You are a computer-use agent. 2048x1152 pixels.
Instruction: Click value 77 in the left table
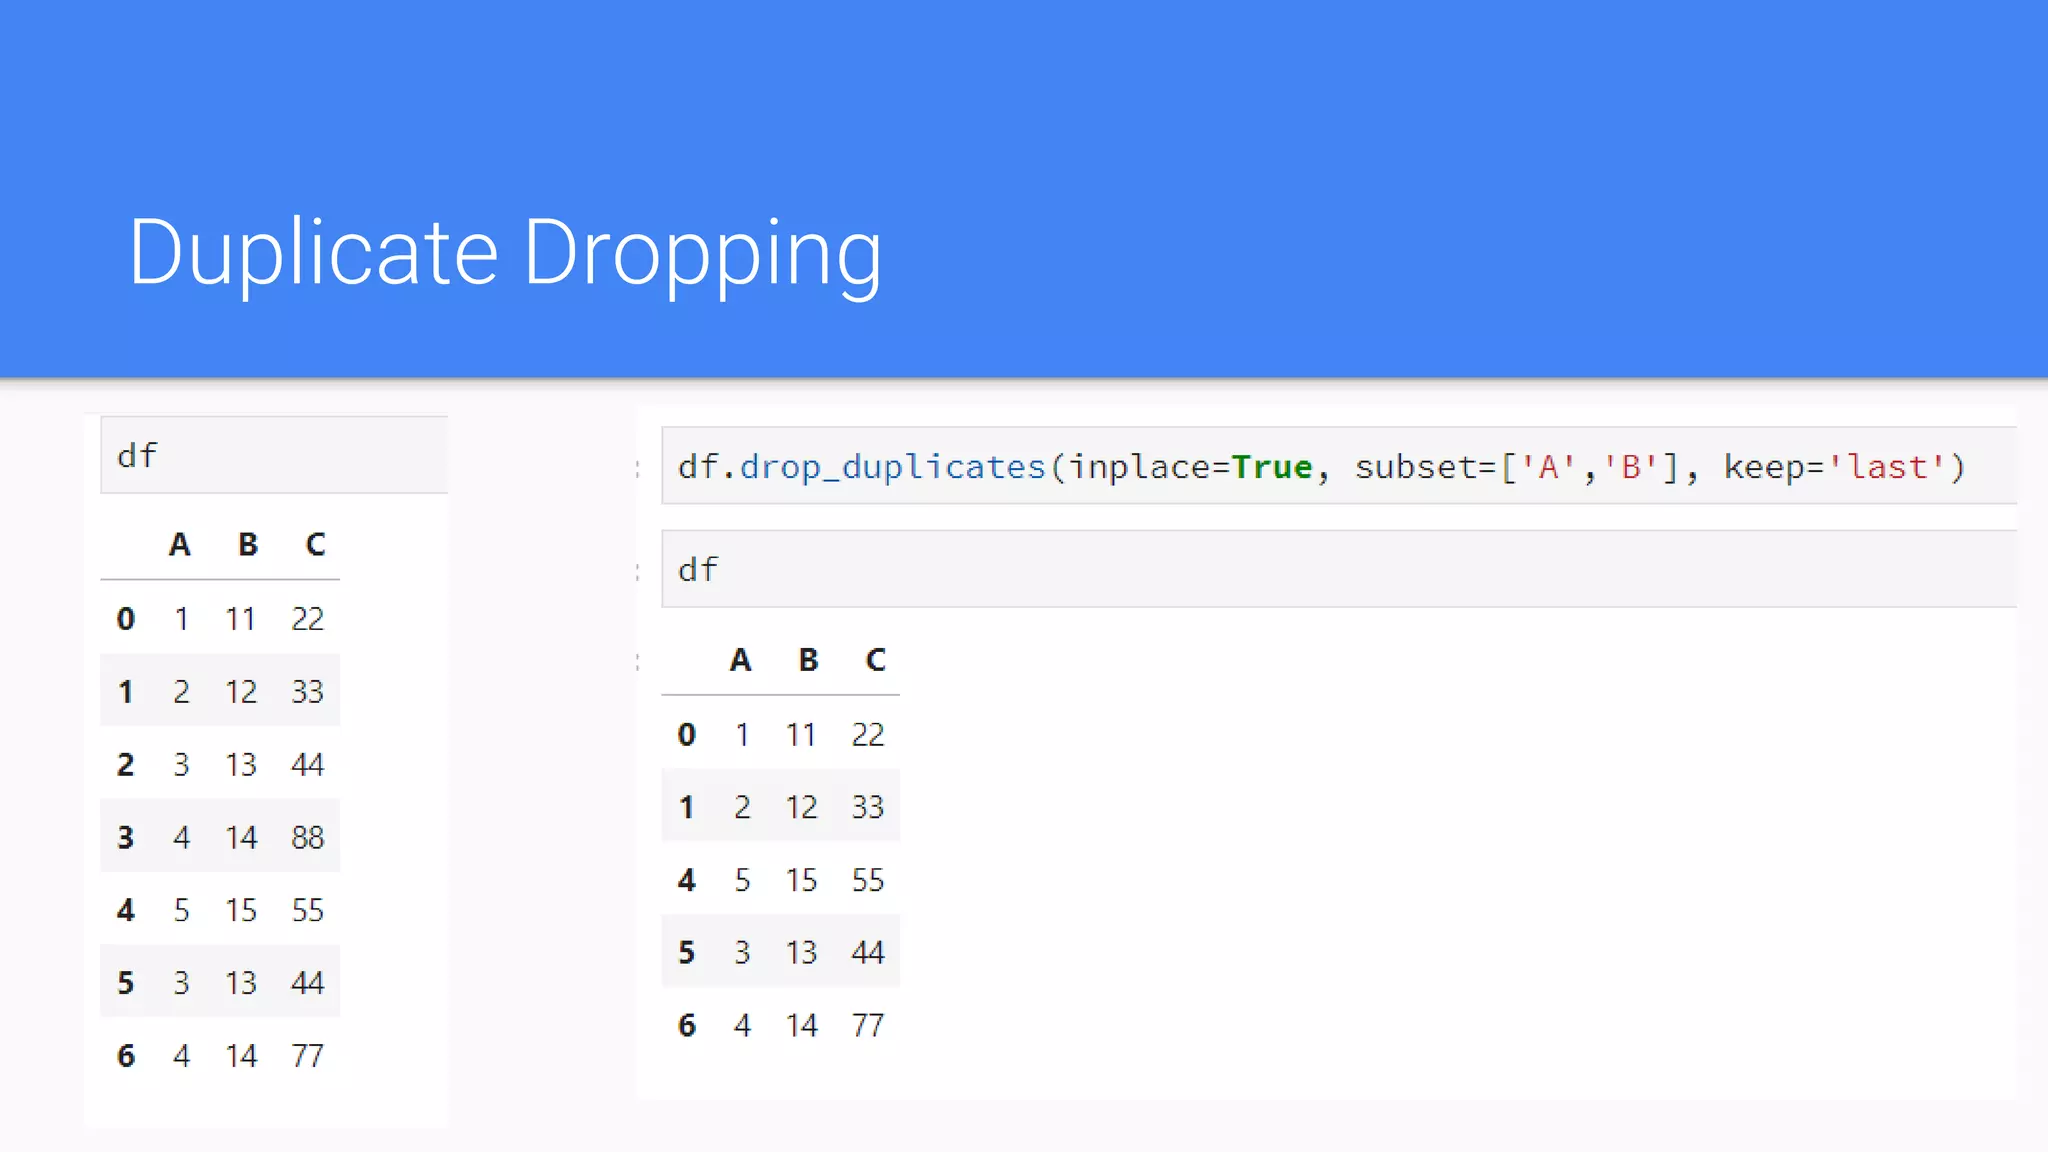pos(308,1056)
